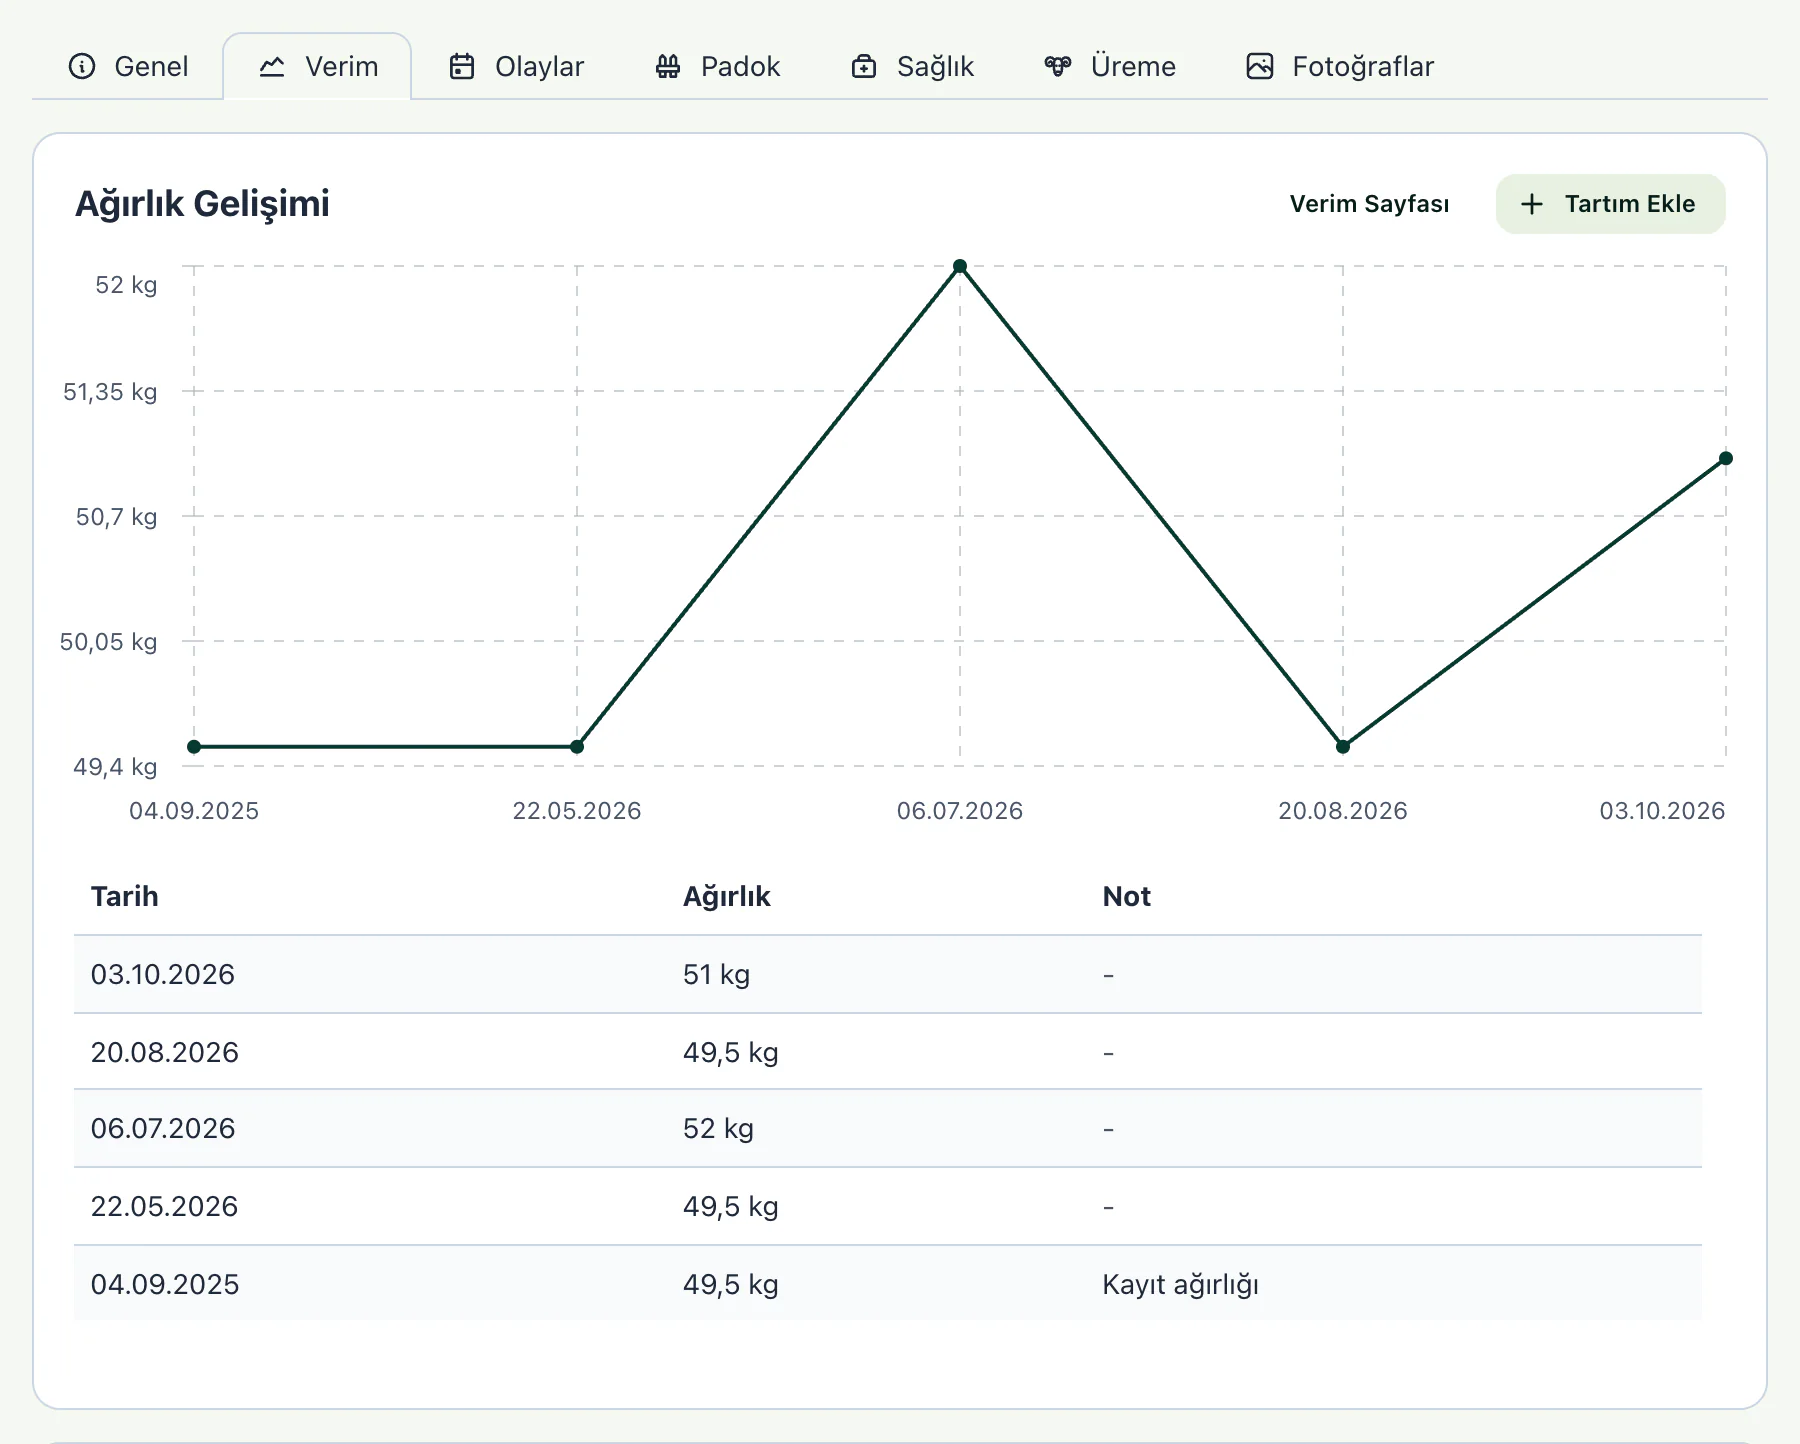1800x1444 pixels.
Task: Click the plus icon in Tartım Ekle
Action: pos(1532,204)
